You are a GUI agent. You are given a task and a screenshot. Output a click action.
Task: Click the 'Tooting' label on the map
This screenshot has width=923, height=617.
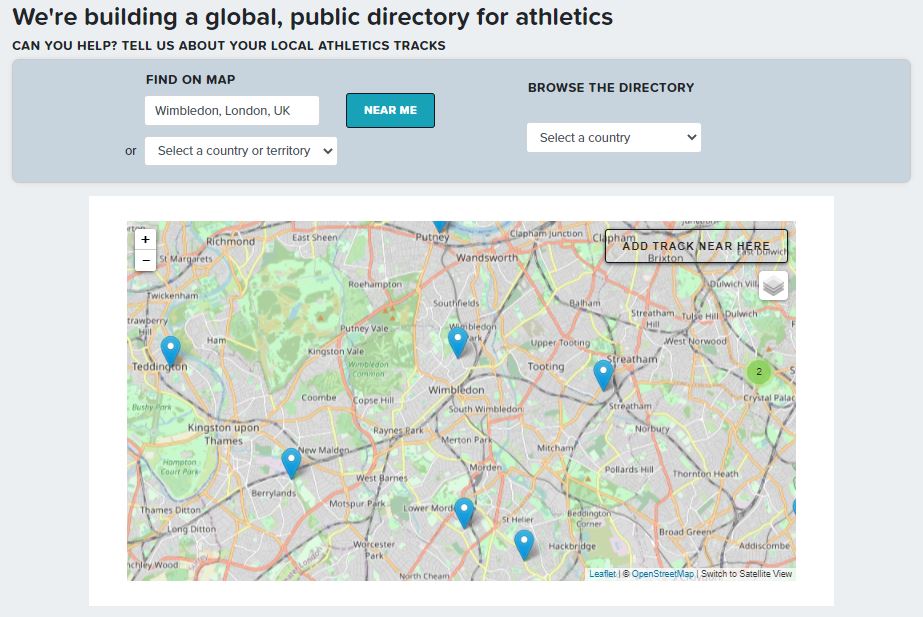pos(546,366)
